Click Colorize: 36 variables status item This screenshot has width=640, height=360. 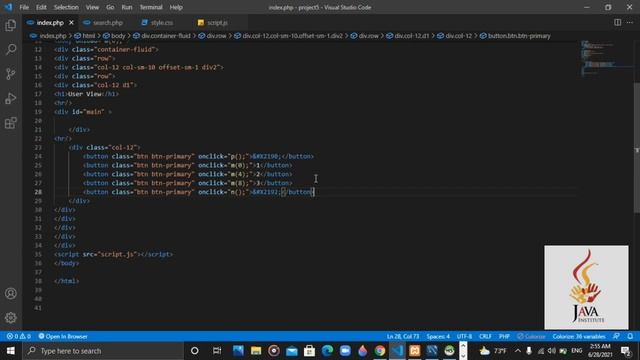(579, 336)
